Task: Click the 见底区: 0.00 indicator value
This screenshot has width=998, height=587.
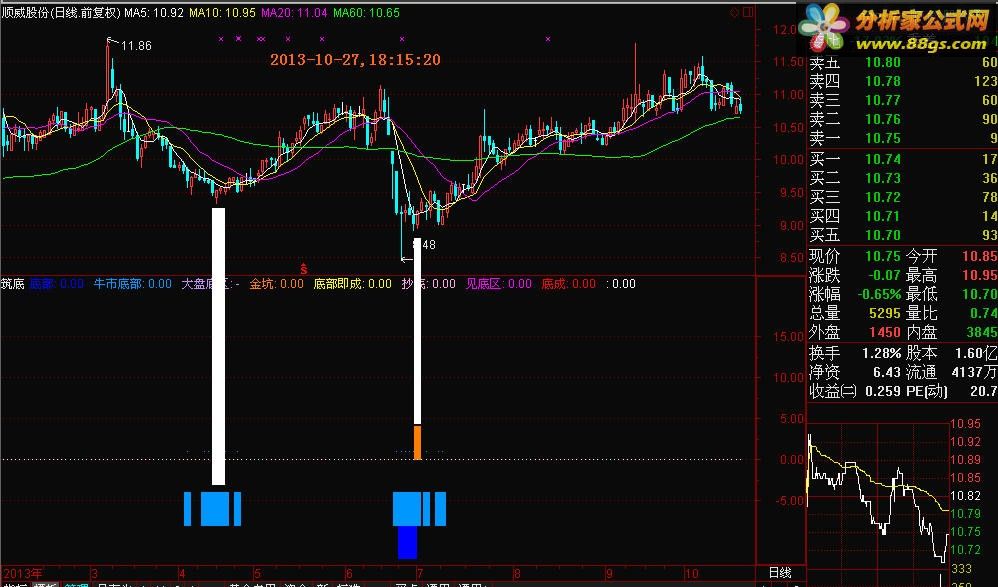Action: [498, 284]
